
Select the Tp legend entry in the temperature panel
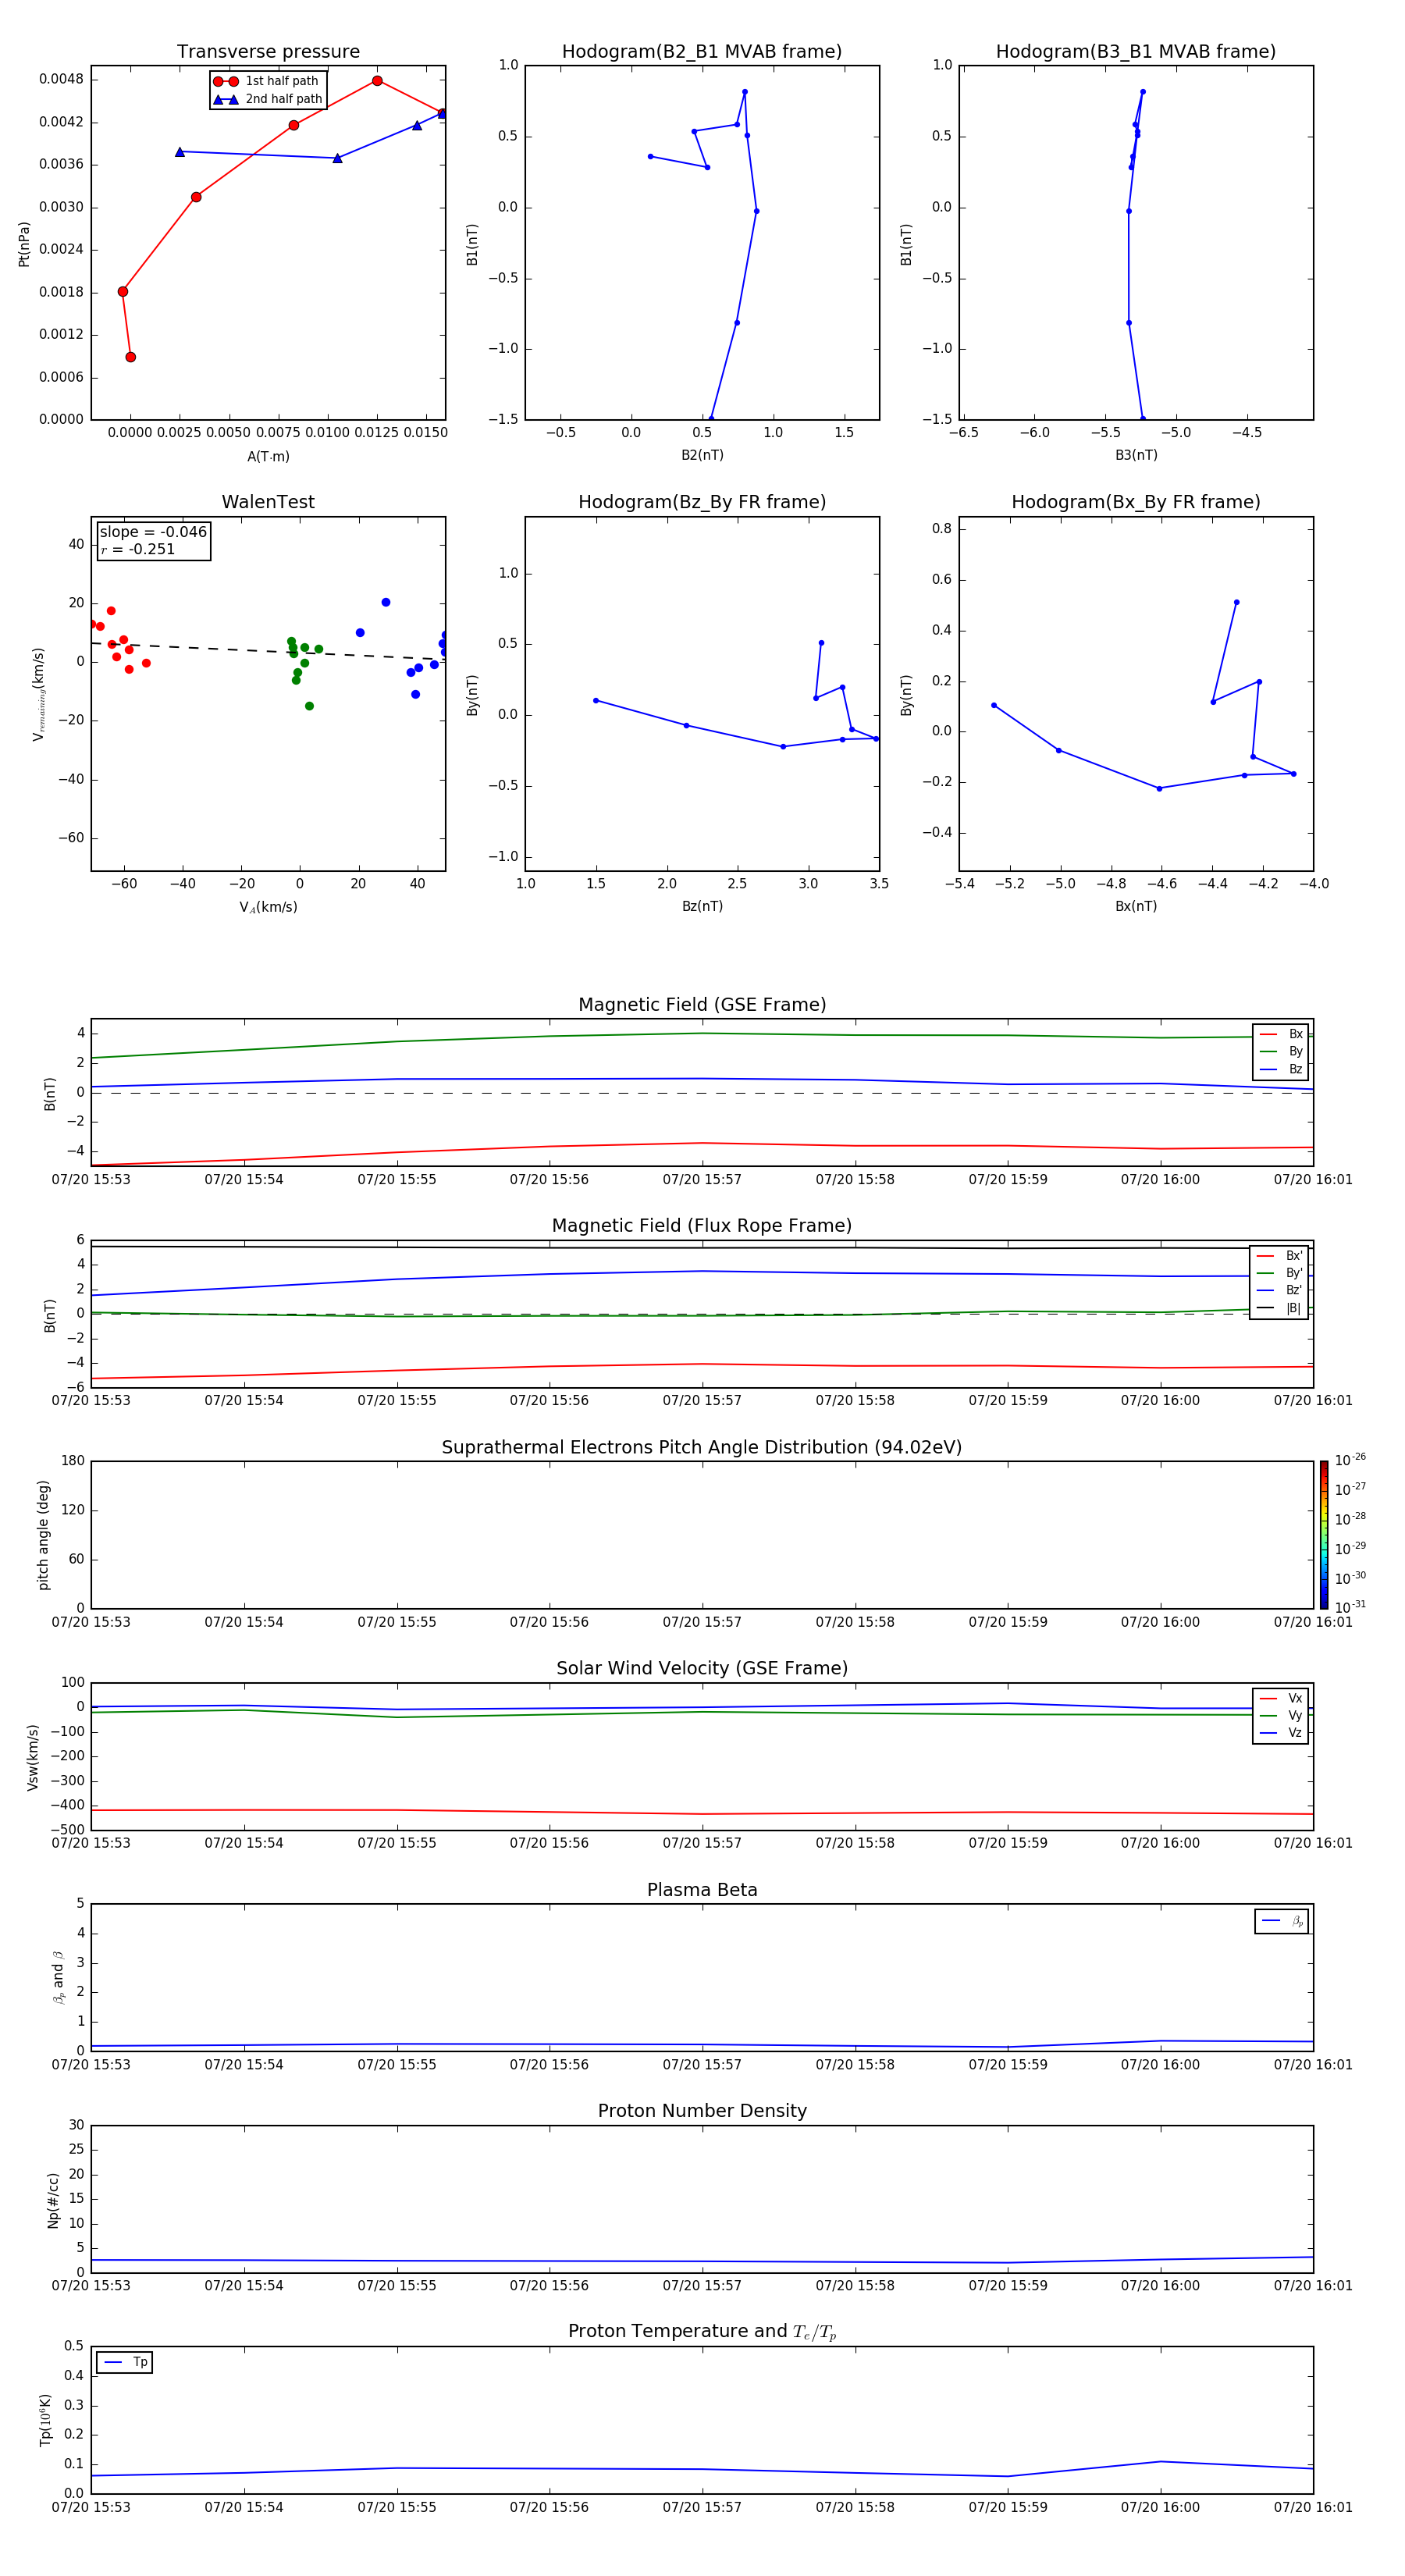tap(126, 2362)
